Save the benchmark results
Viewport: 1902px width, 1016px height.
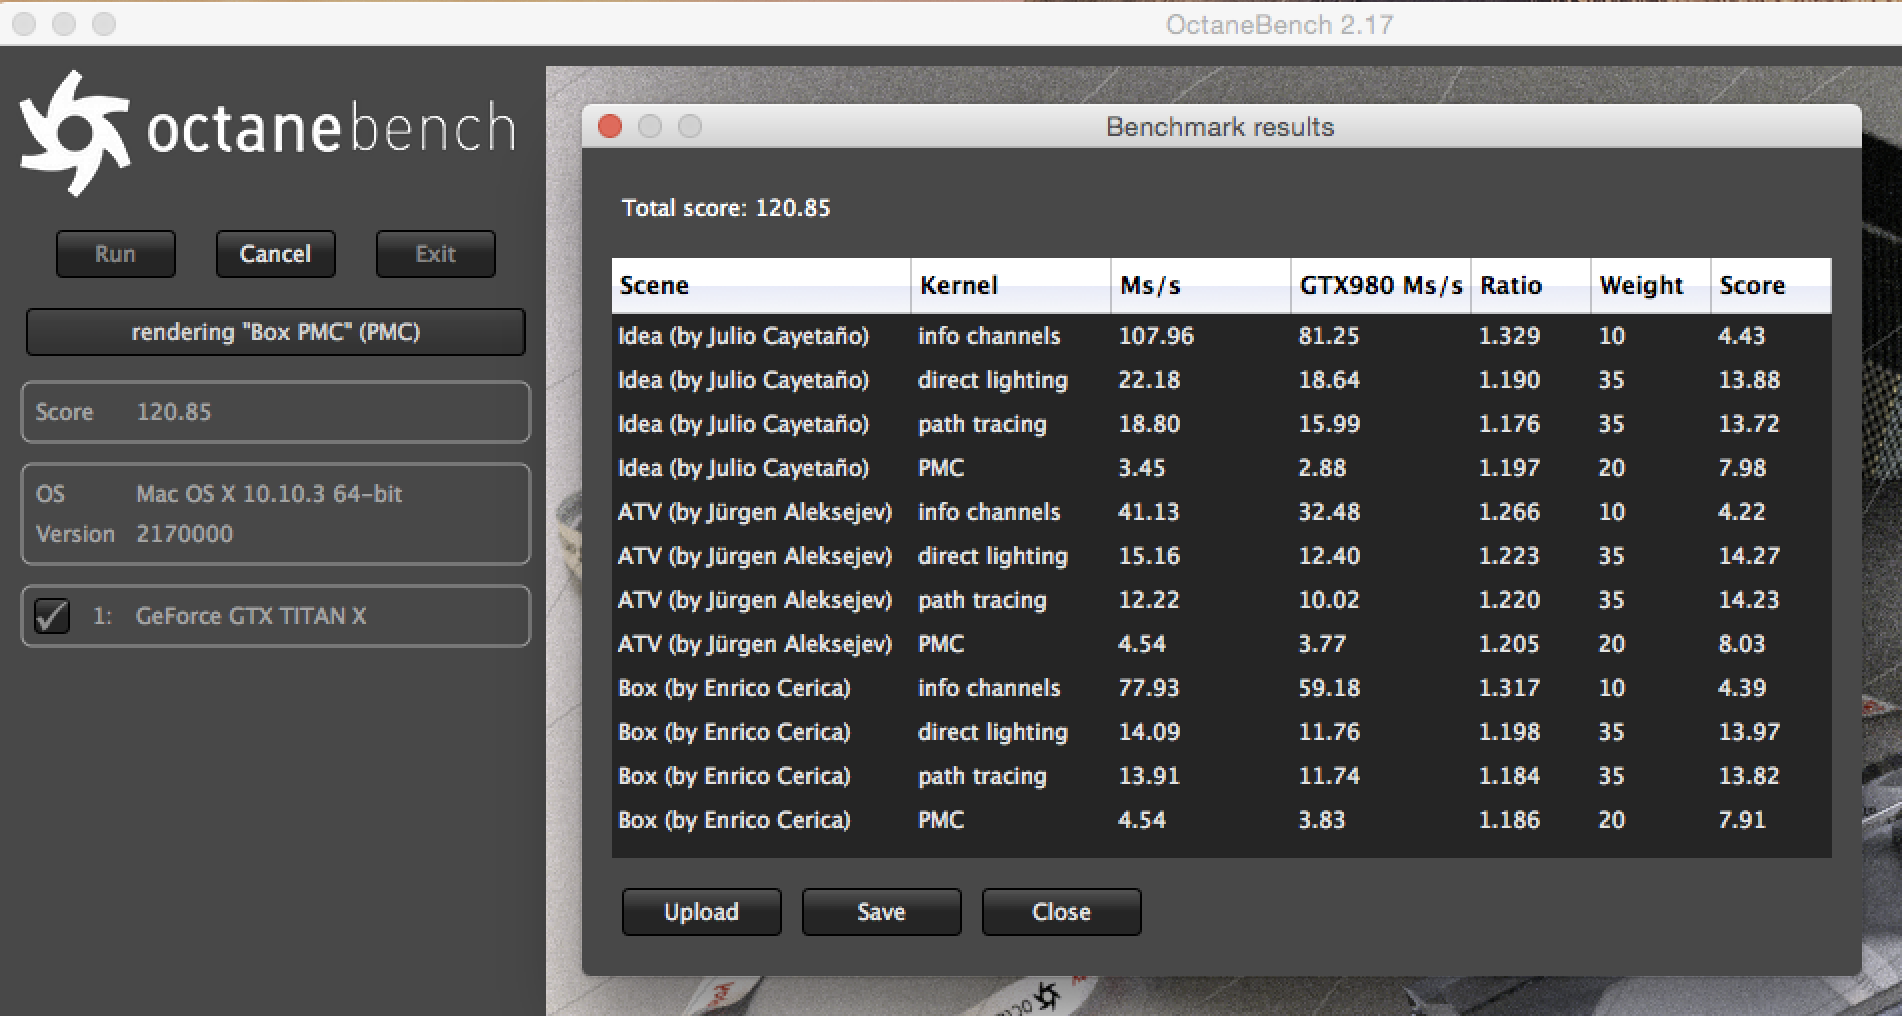click(x=881, y=912)
